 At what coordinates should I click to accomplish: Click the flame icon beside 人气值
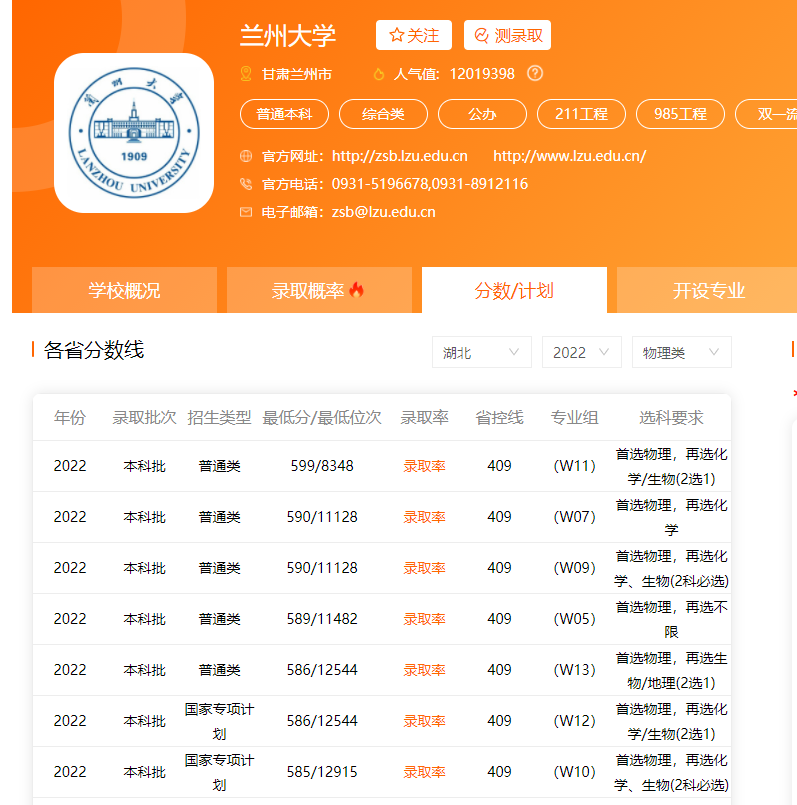tap(378, 74)
